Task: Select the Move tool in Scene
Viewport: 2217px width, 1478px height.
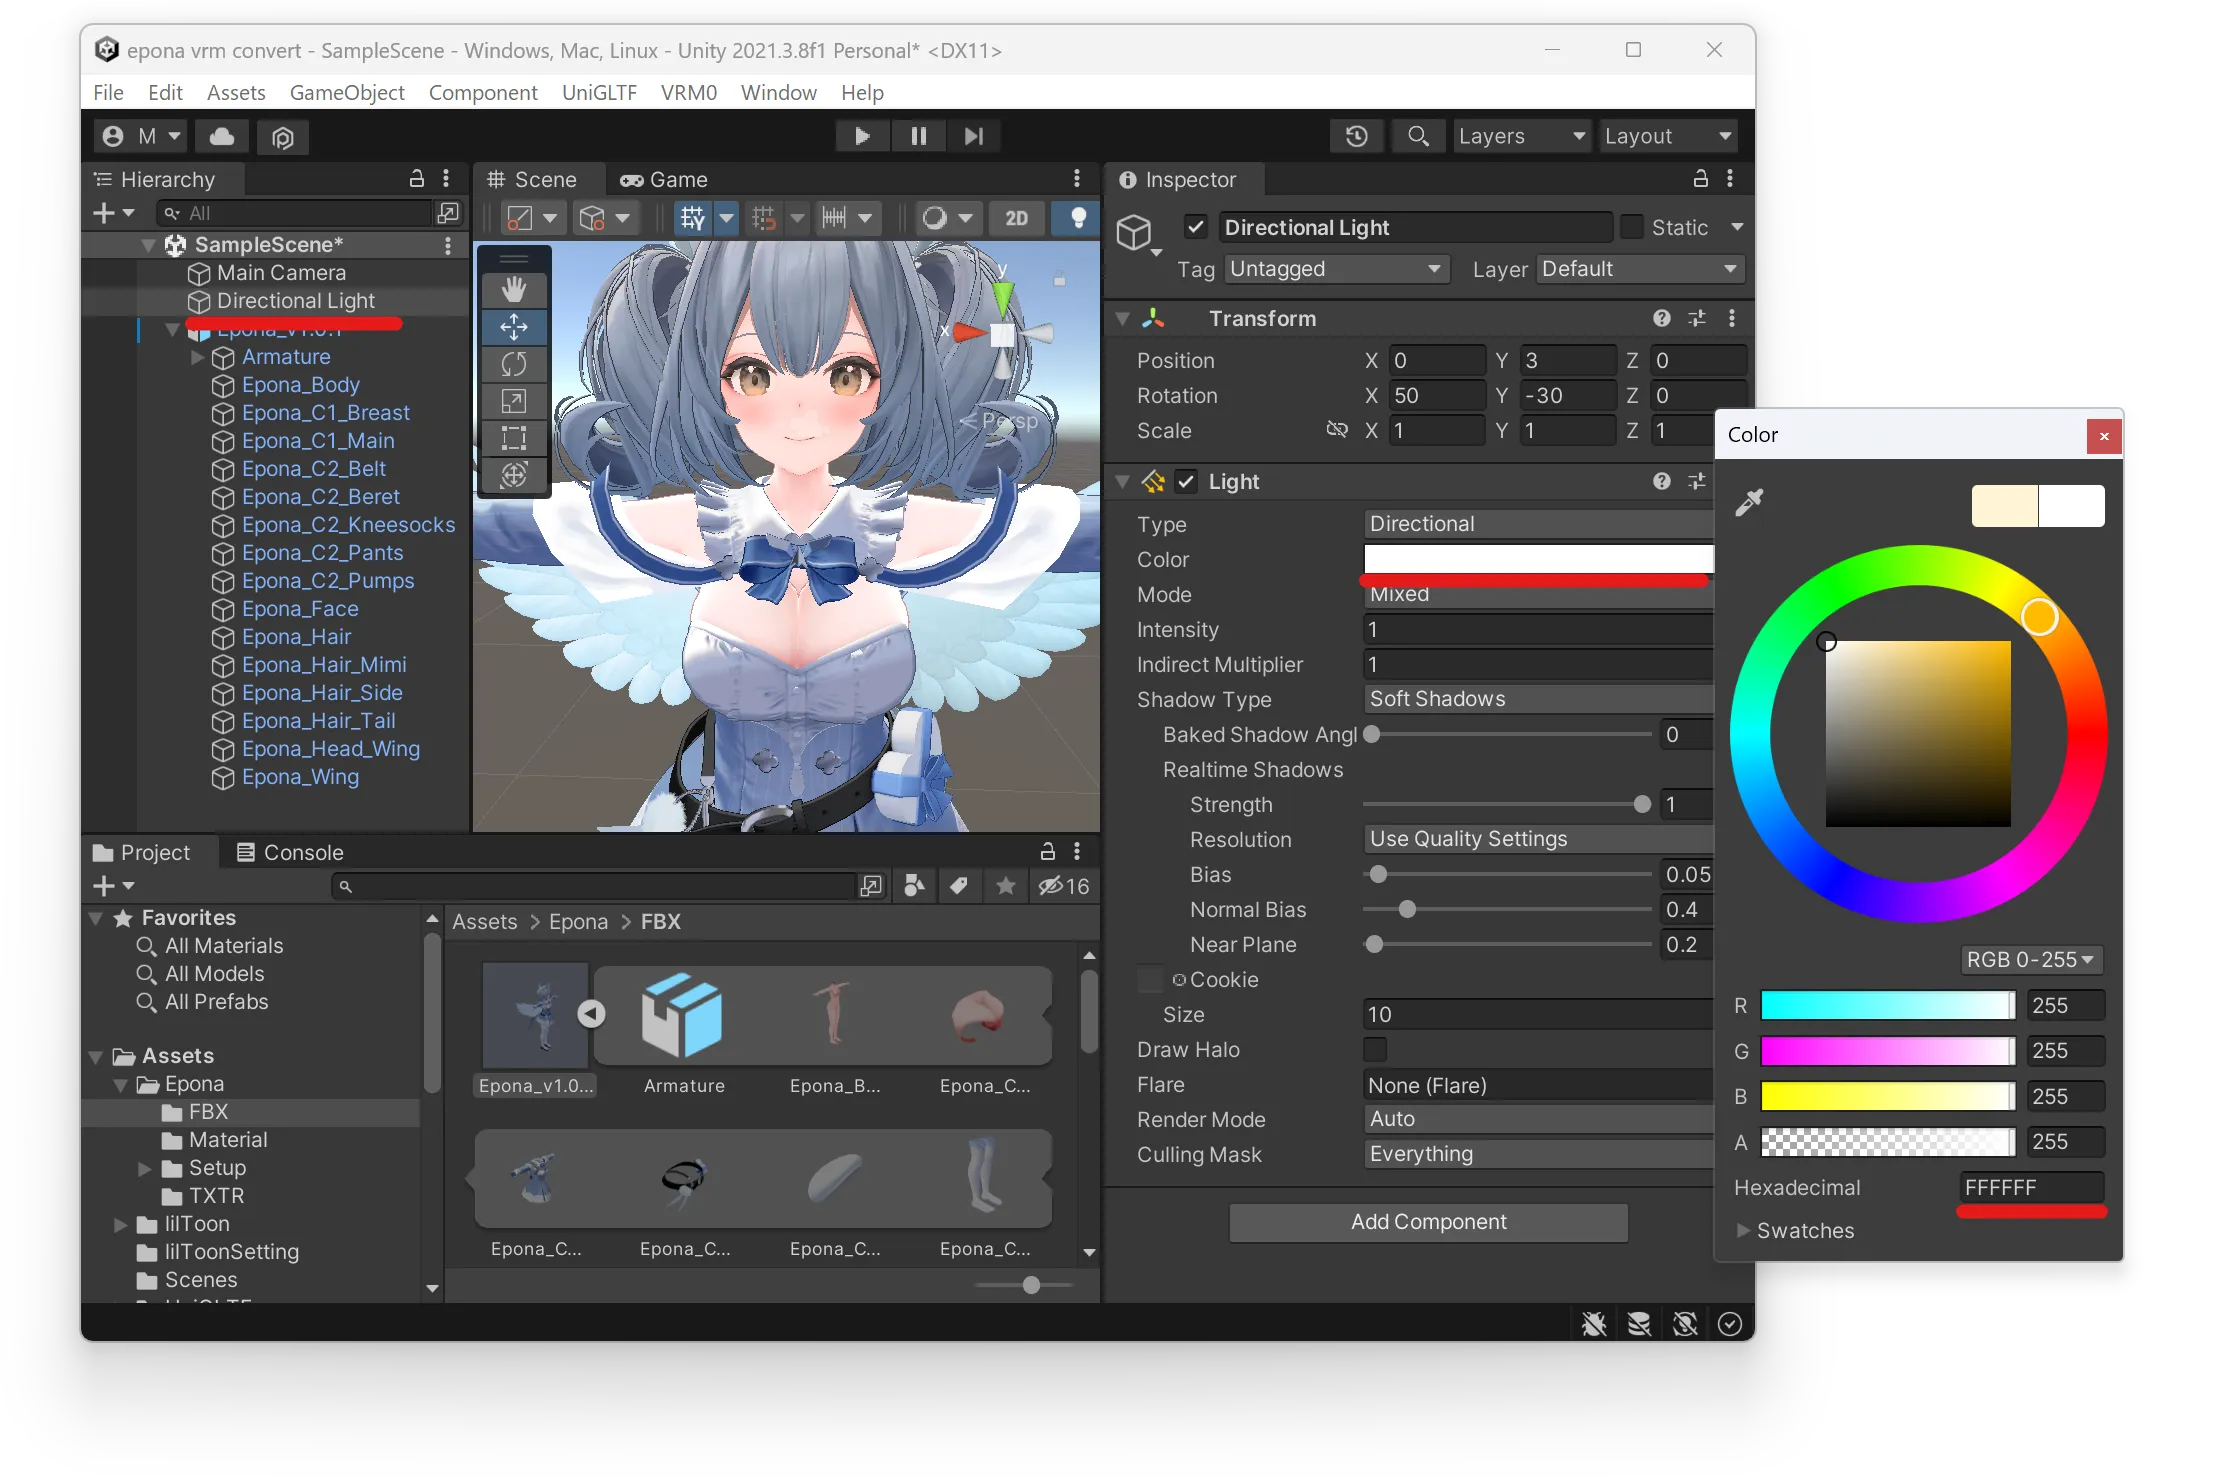Action: coord(514,327)
